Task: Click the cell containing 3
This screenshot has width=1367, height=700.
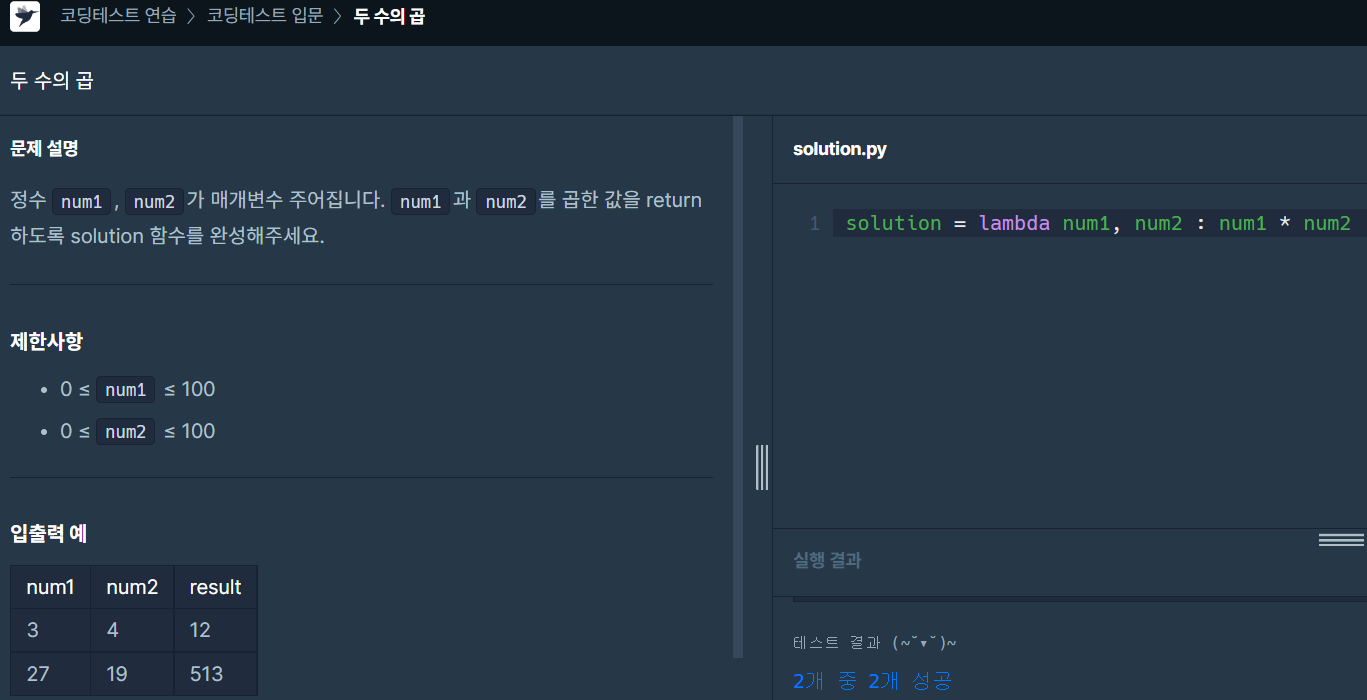Action: pyautogui.click(x=51, y=631)
